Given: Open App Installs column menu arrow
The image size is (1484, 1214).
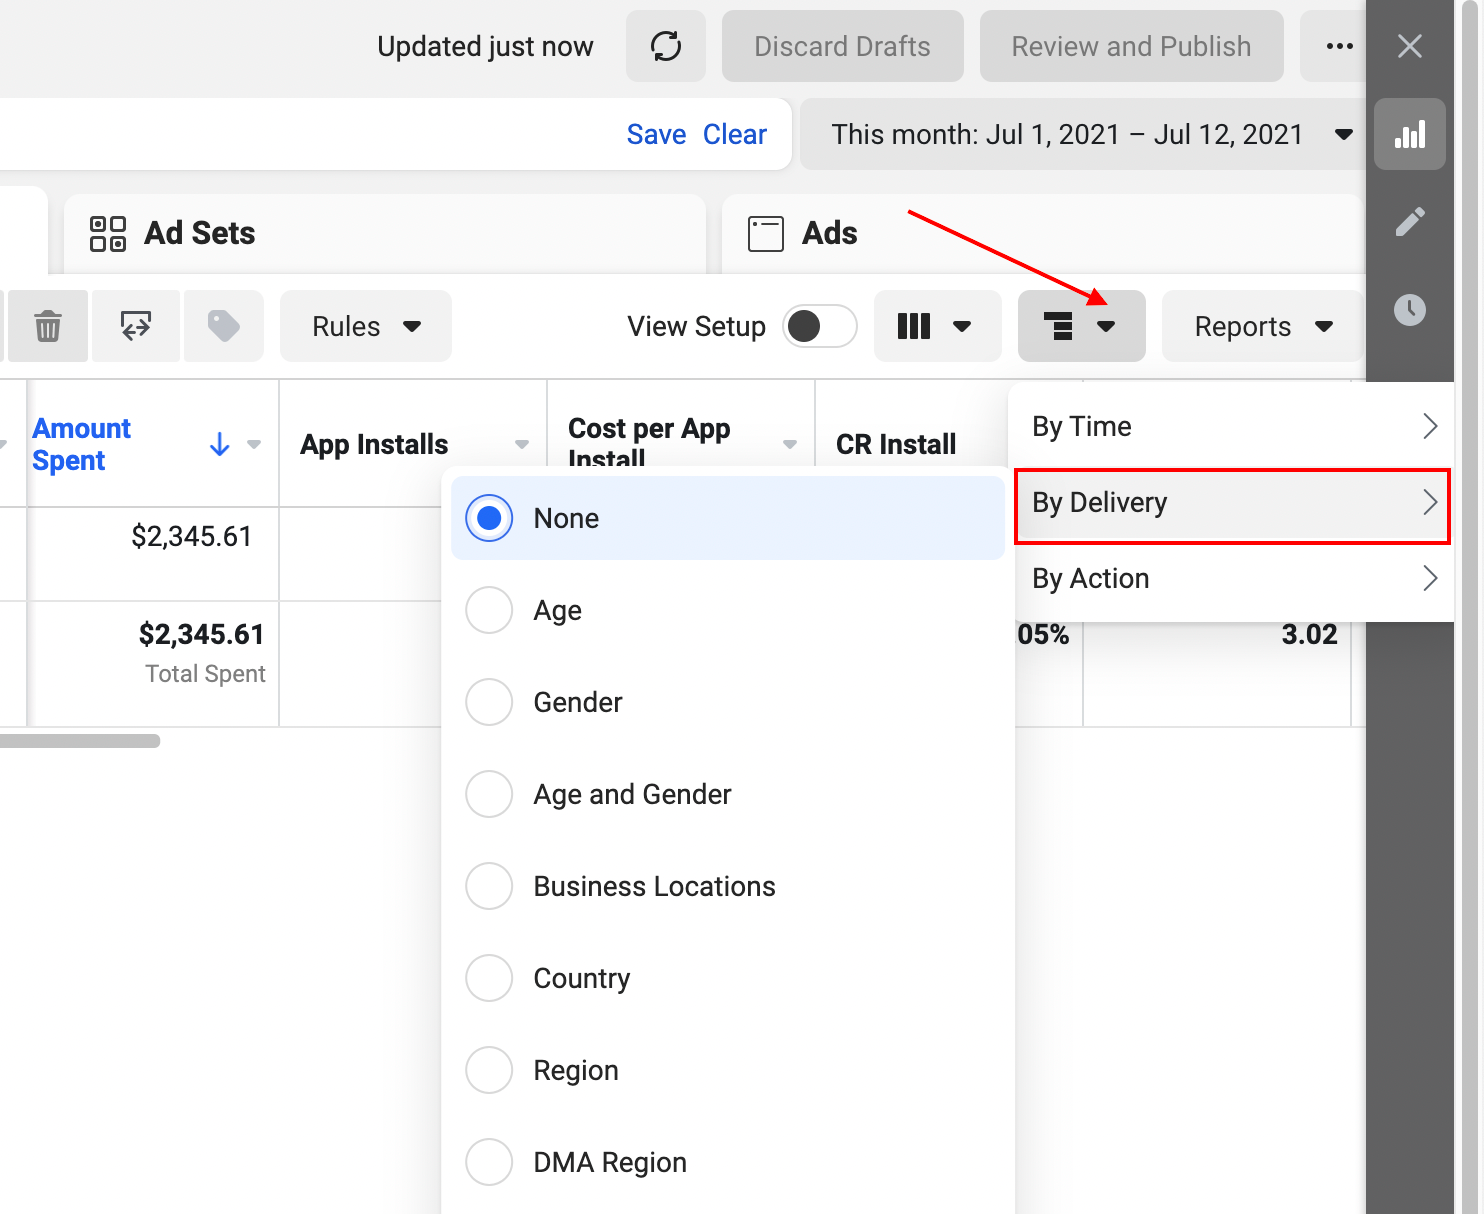Looking at the screenshot, I should [522, 445].
